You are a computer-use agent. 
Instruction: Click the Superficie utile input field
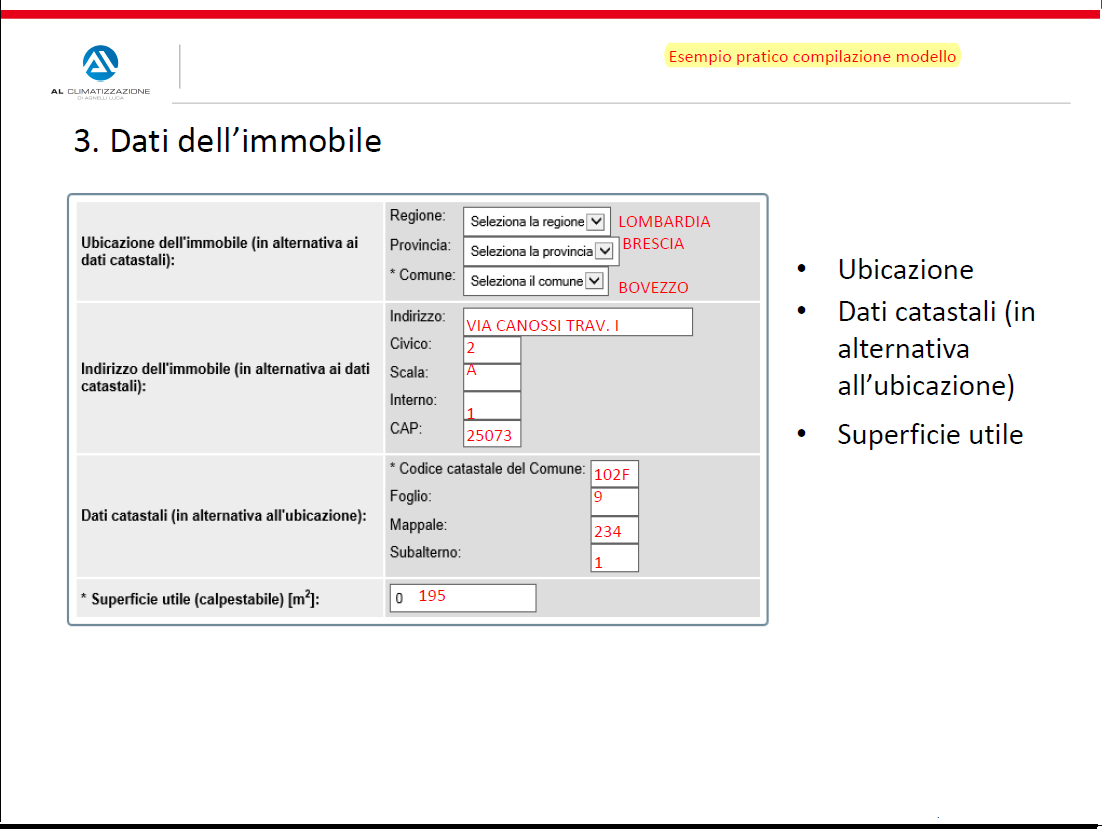(463, 598)
